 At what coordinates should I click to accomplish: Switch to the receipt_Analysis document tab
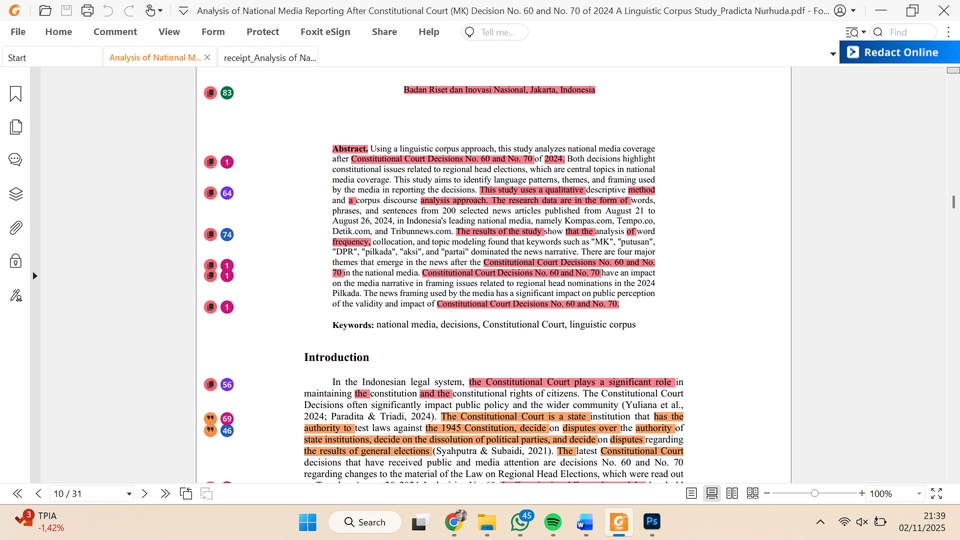(268, 58)
